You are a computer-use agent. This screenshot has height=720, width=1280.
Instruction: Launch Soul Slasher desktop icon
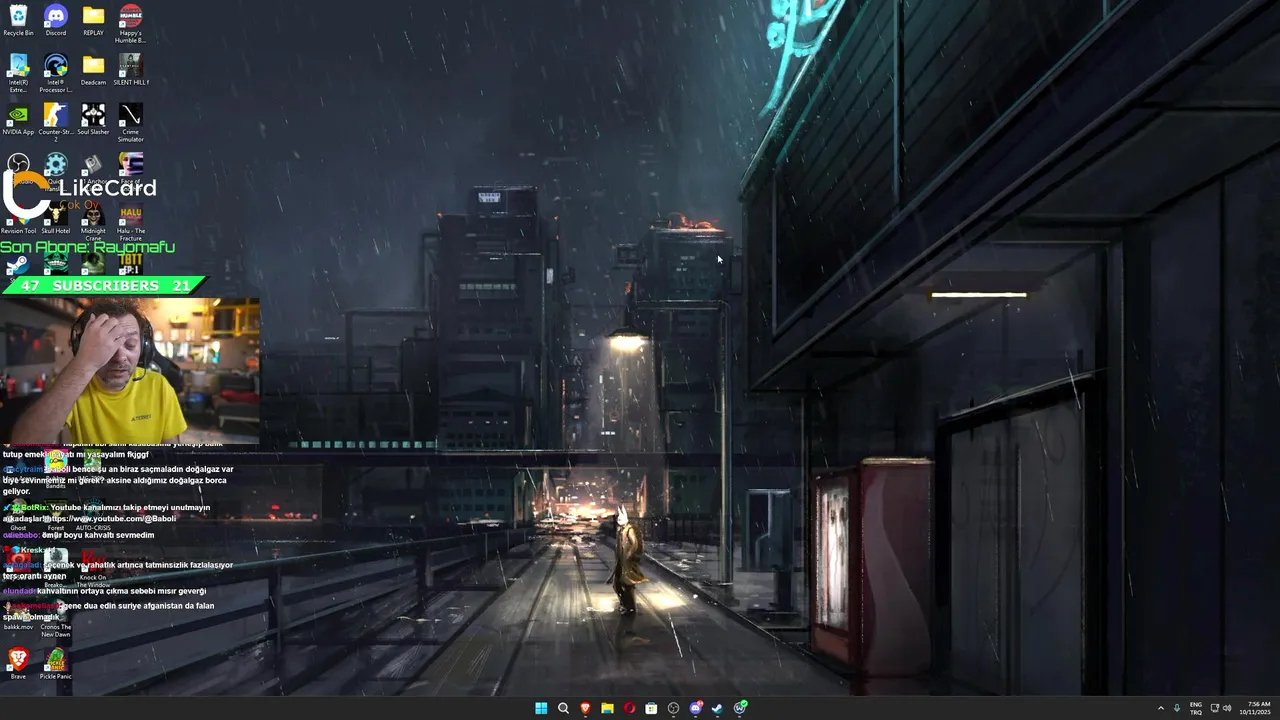click(x=93, y=119)
